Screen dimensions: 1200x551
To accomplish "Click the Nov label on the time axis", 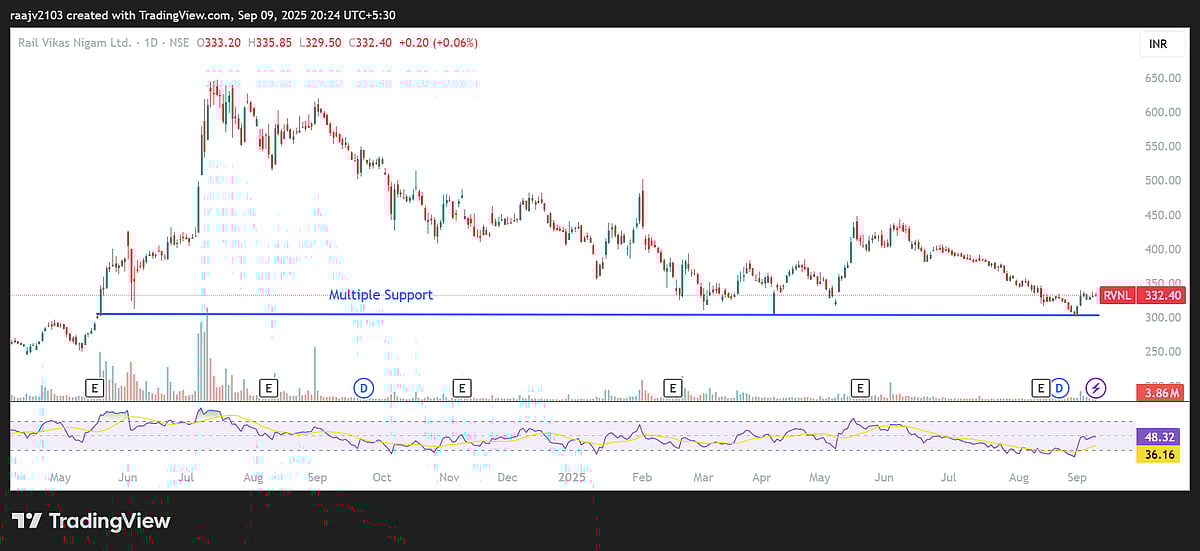I will [x=449, y=478].
